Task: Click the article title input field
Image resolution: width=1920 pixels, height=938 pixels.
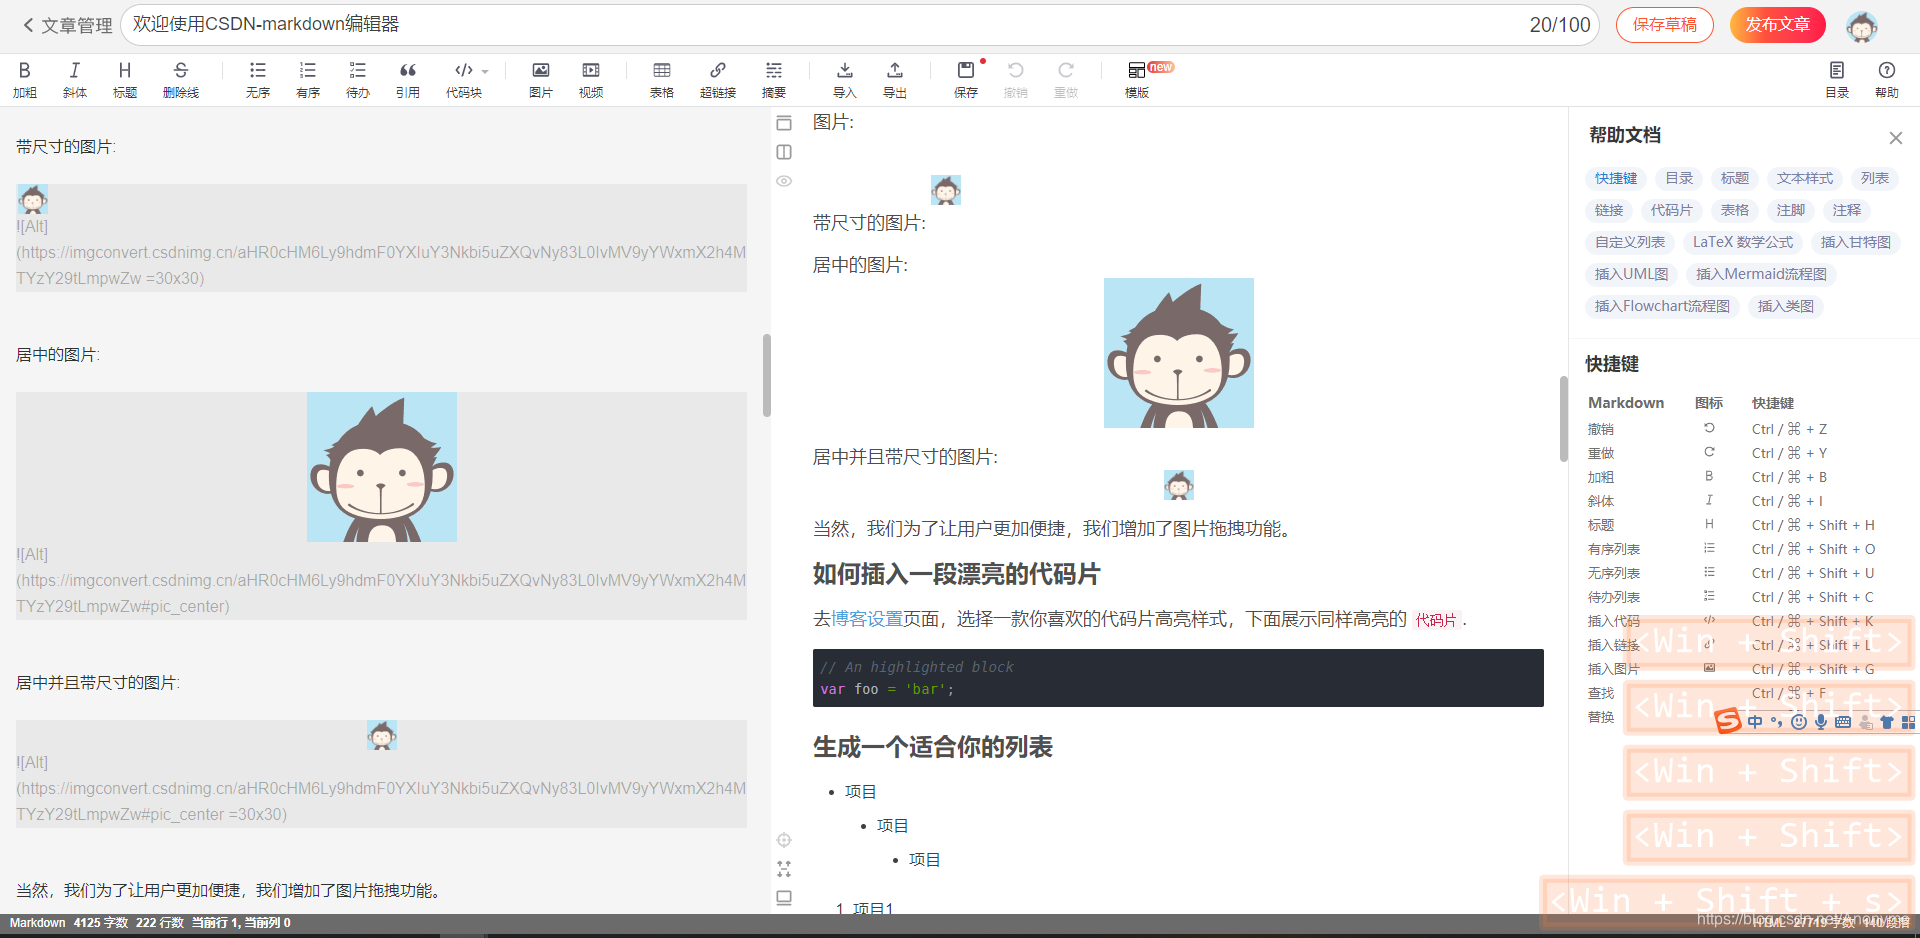Action: [860, 25]
